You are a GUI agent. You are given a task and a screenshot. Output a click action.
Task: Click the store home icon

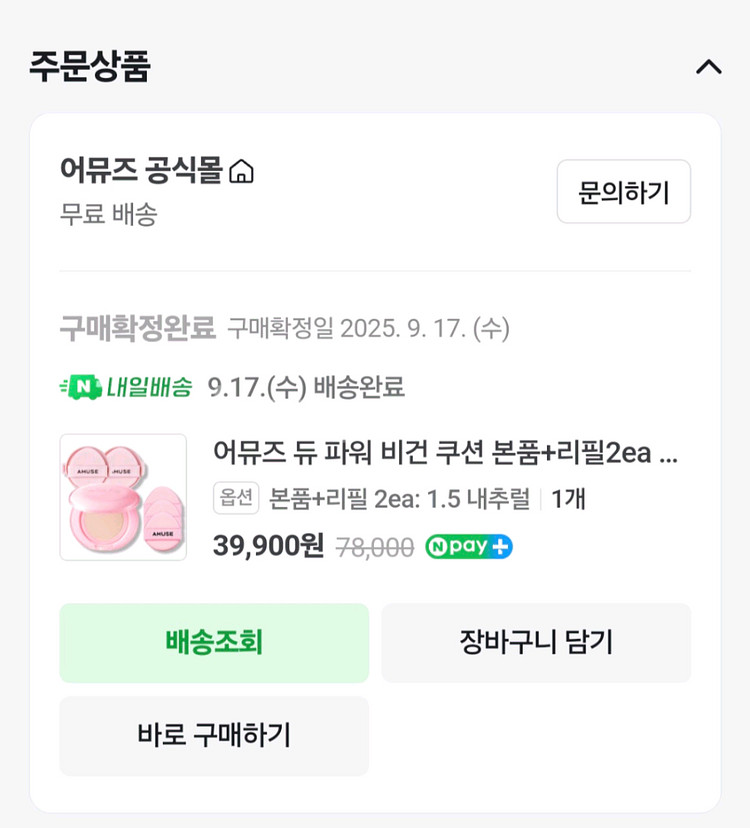tap(241, 173)
